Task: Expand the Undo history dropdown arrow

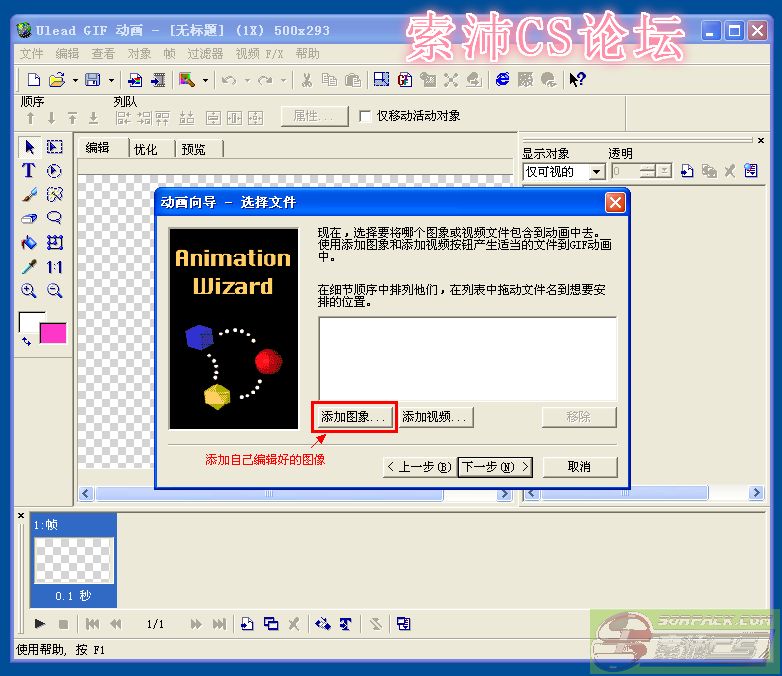Action: point(247,80)
